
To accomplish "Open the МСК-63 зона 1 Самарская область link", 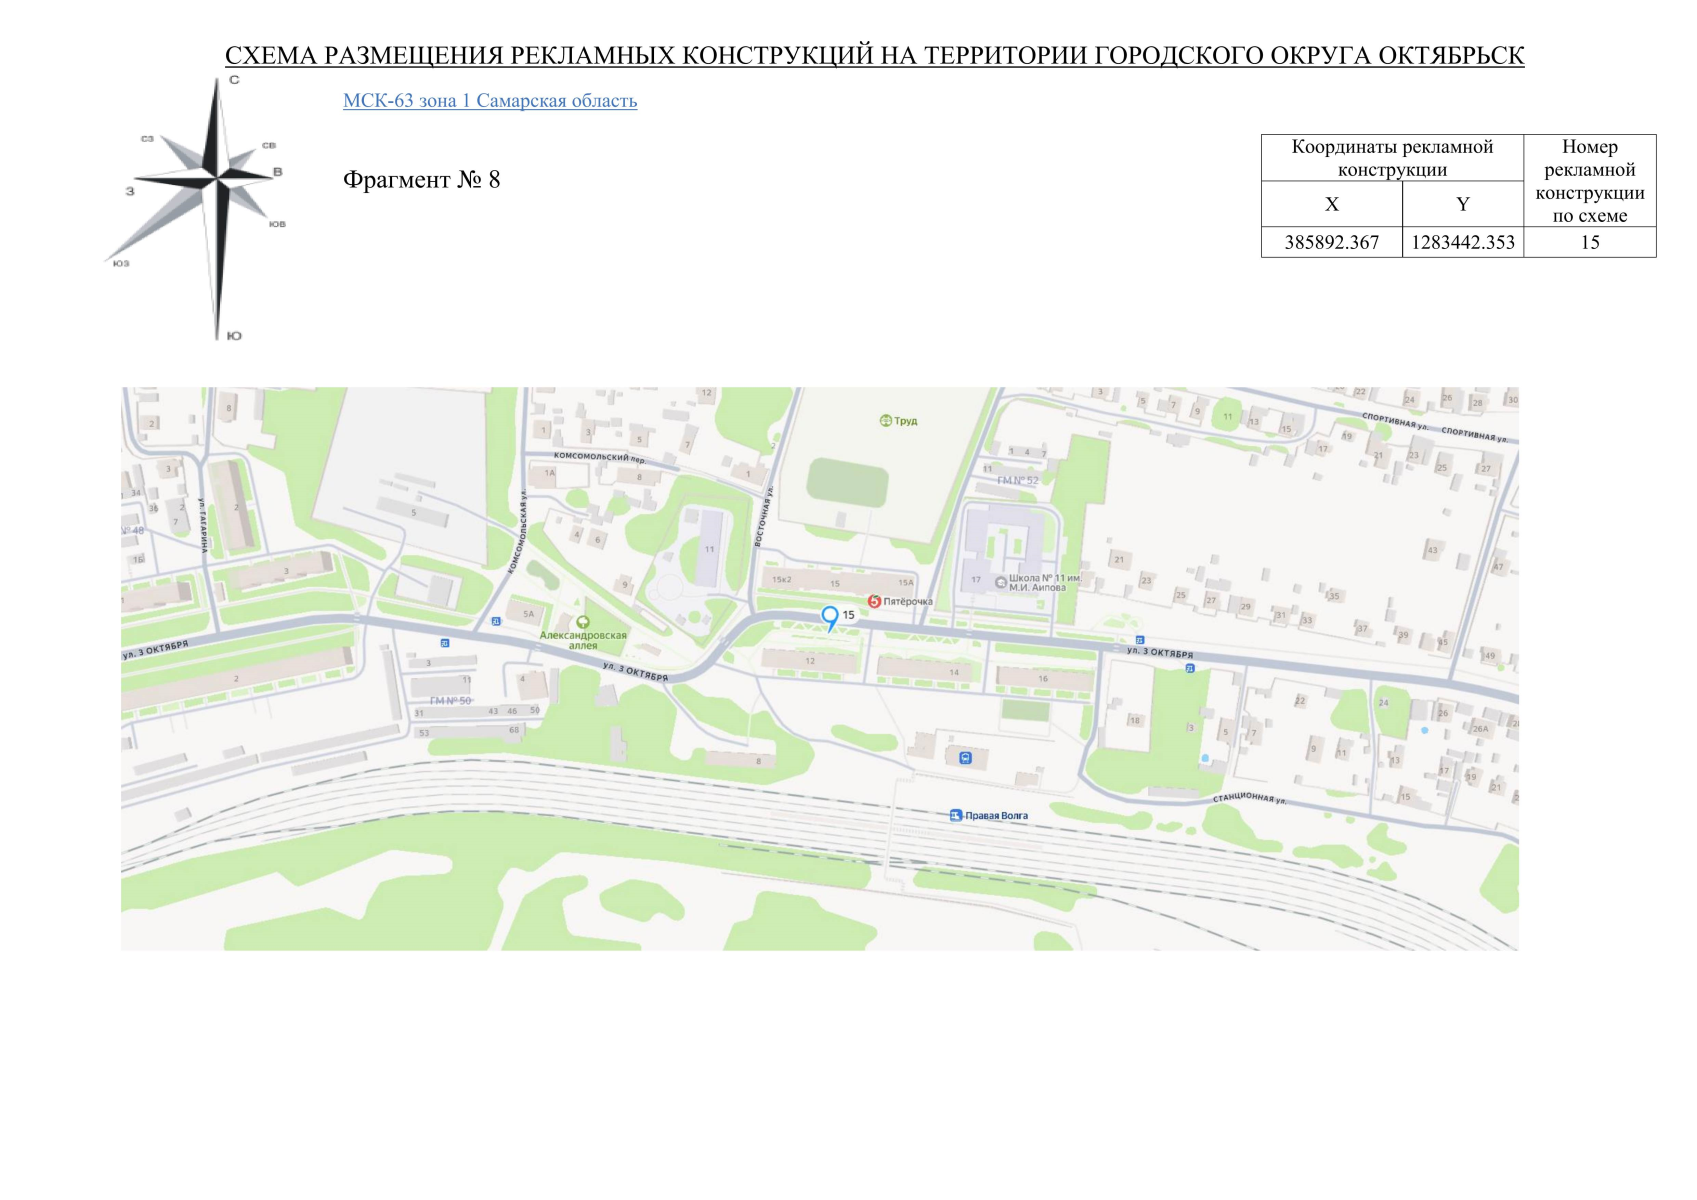I will tap(490, 101).
